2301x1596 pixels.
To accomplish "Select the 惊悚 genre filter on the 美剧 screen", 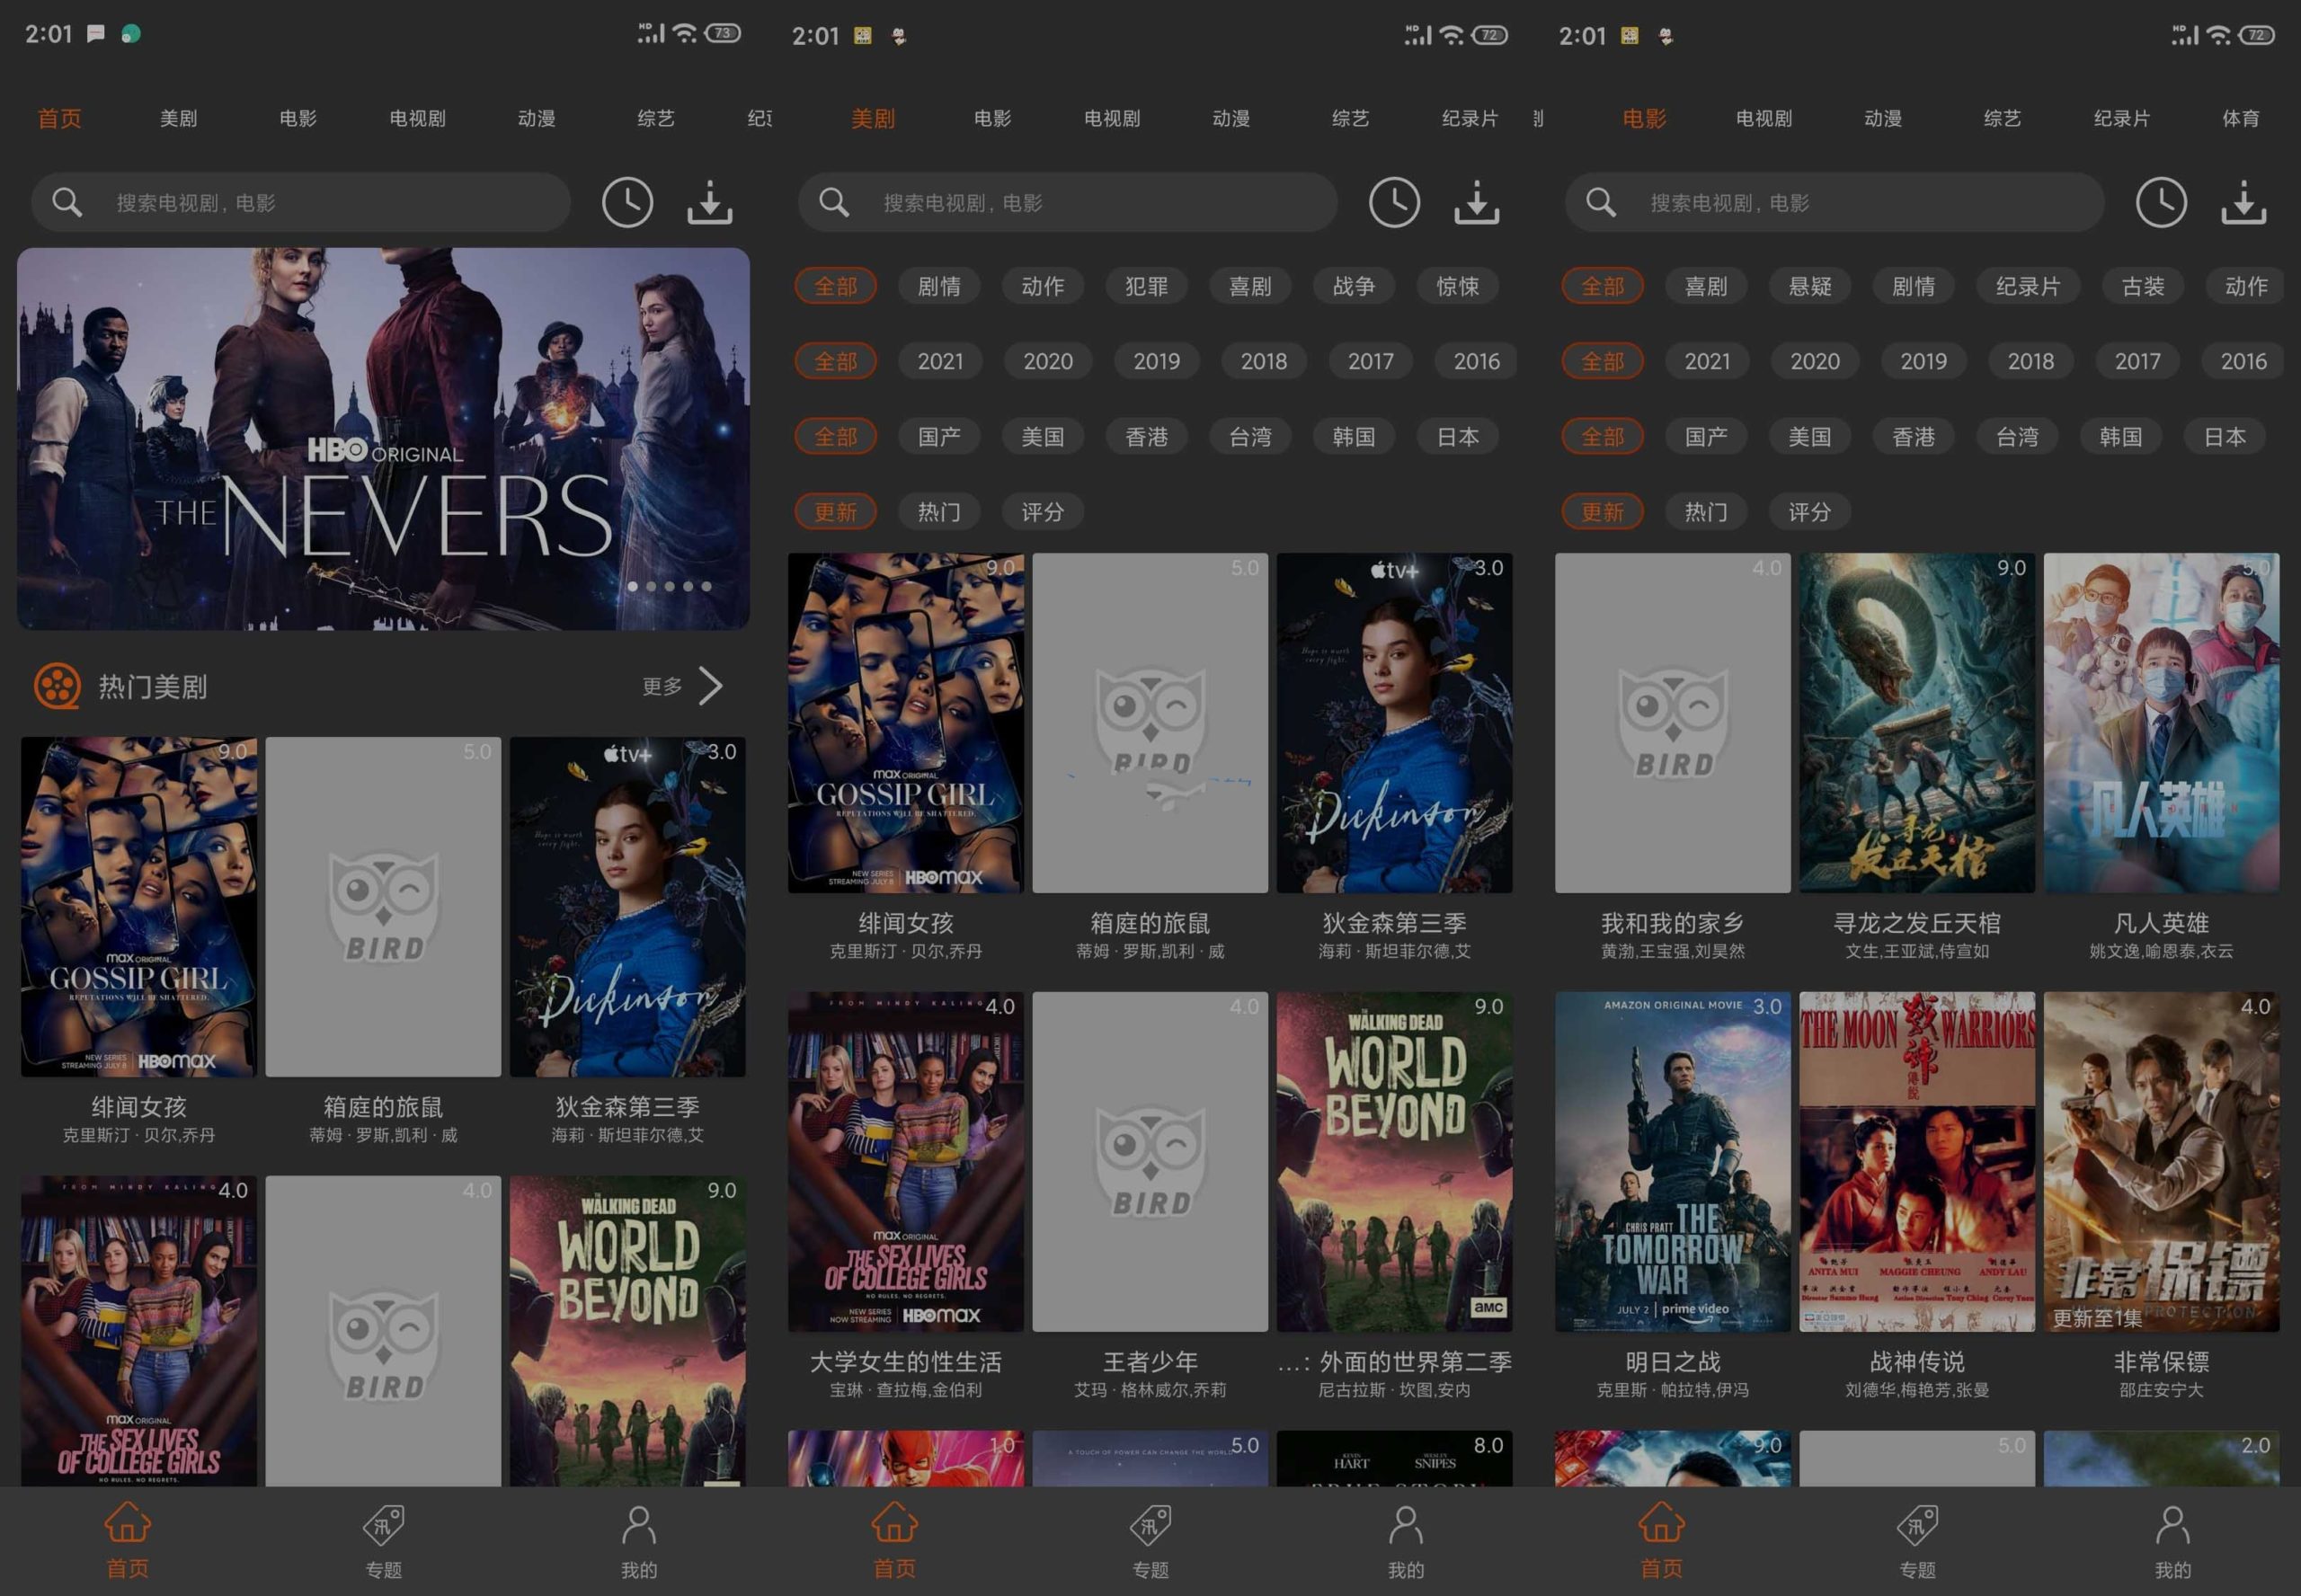I will (1458, 286).
